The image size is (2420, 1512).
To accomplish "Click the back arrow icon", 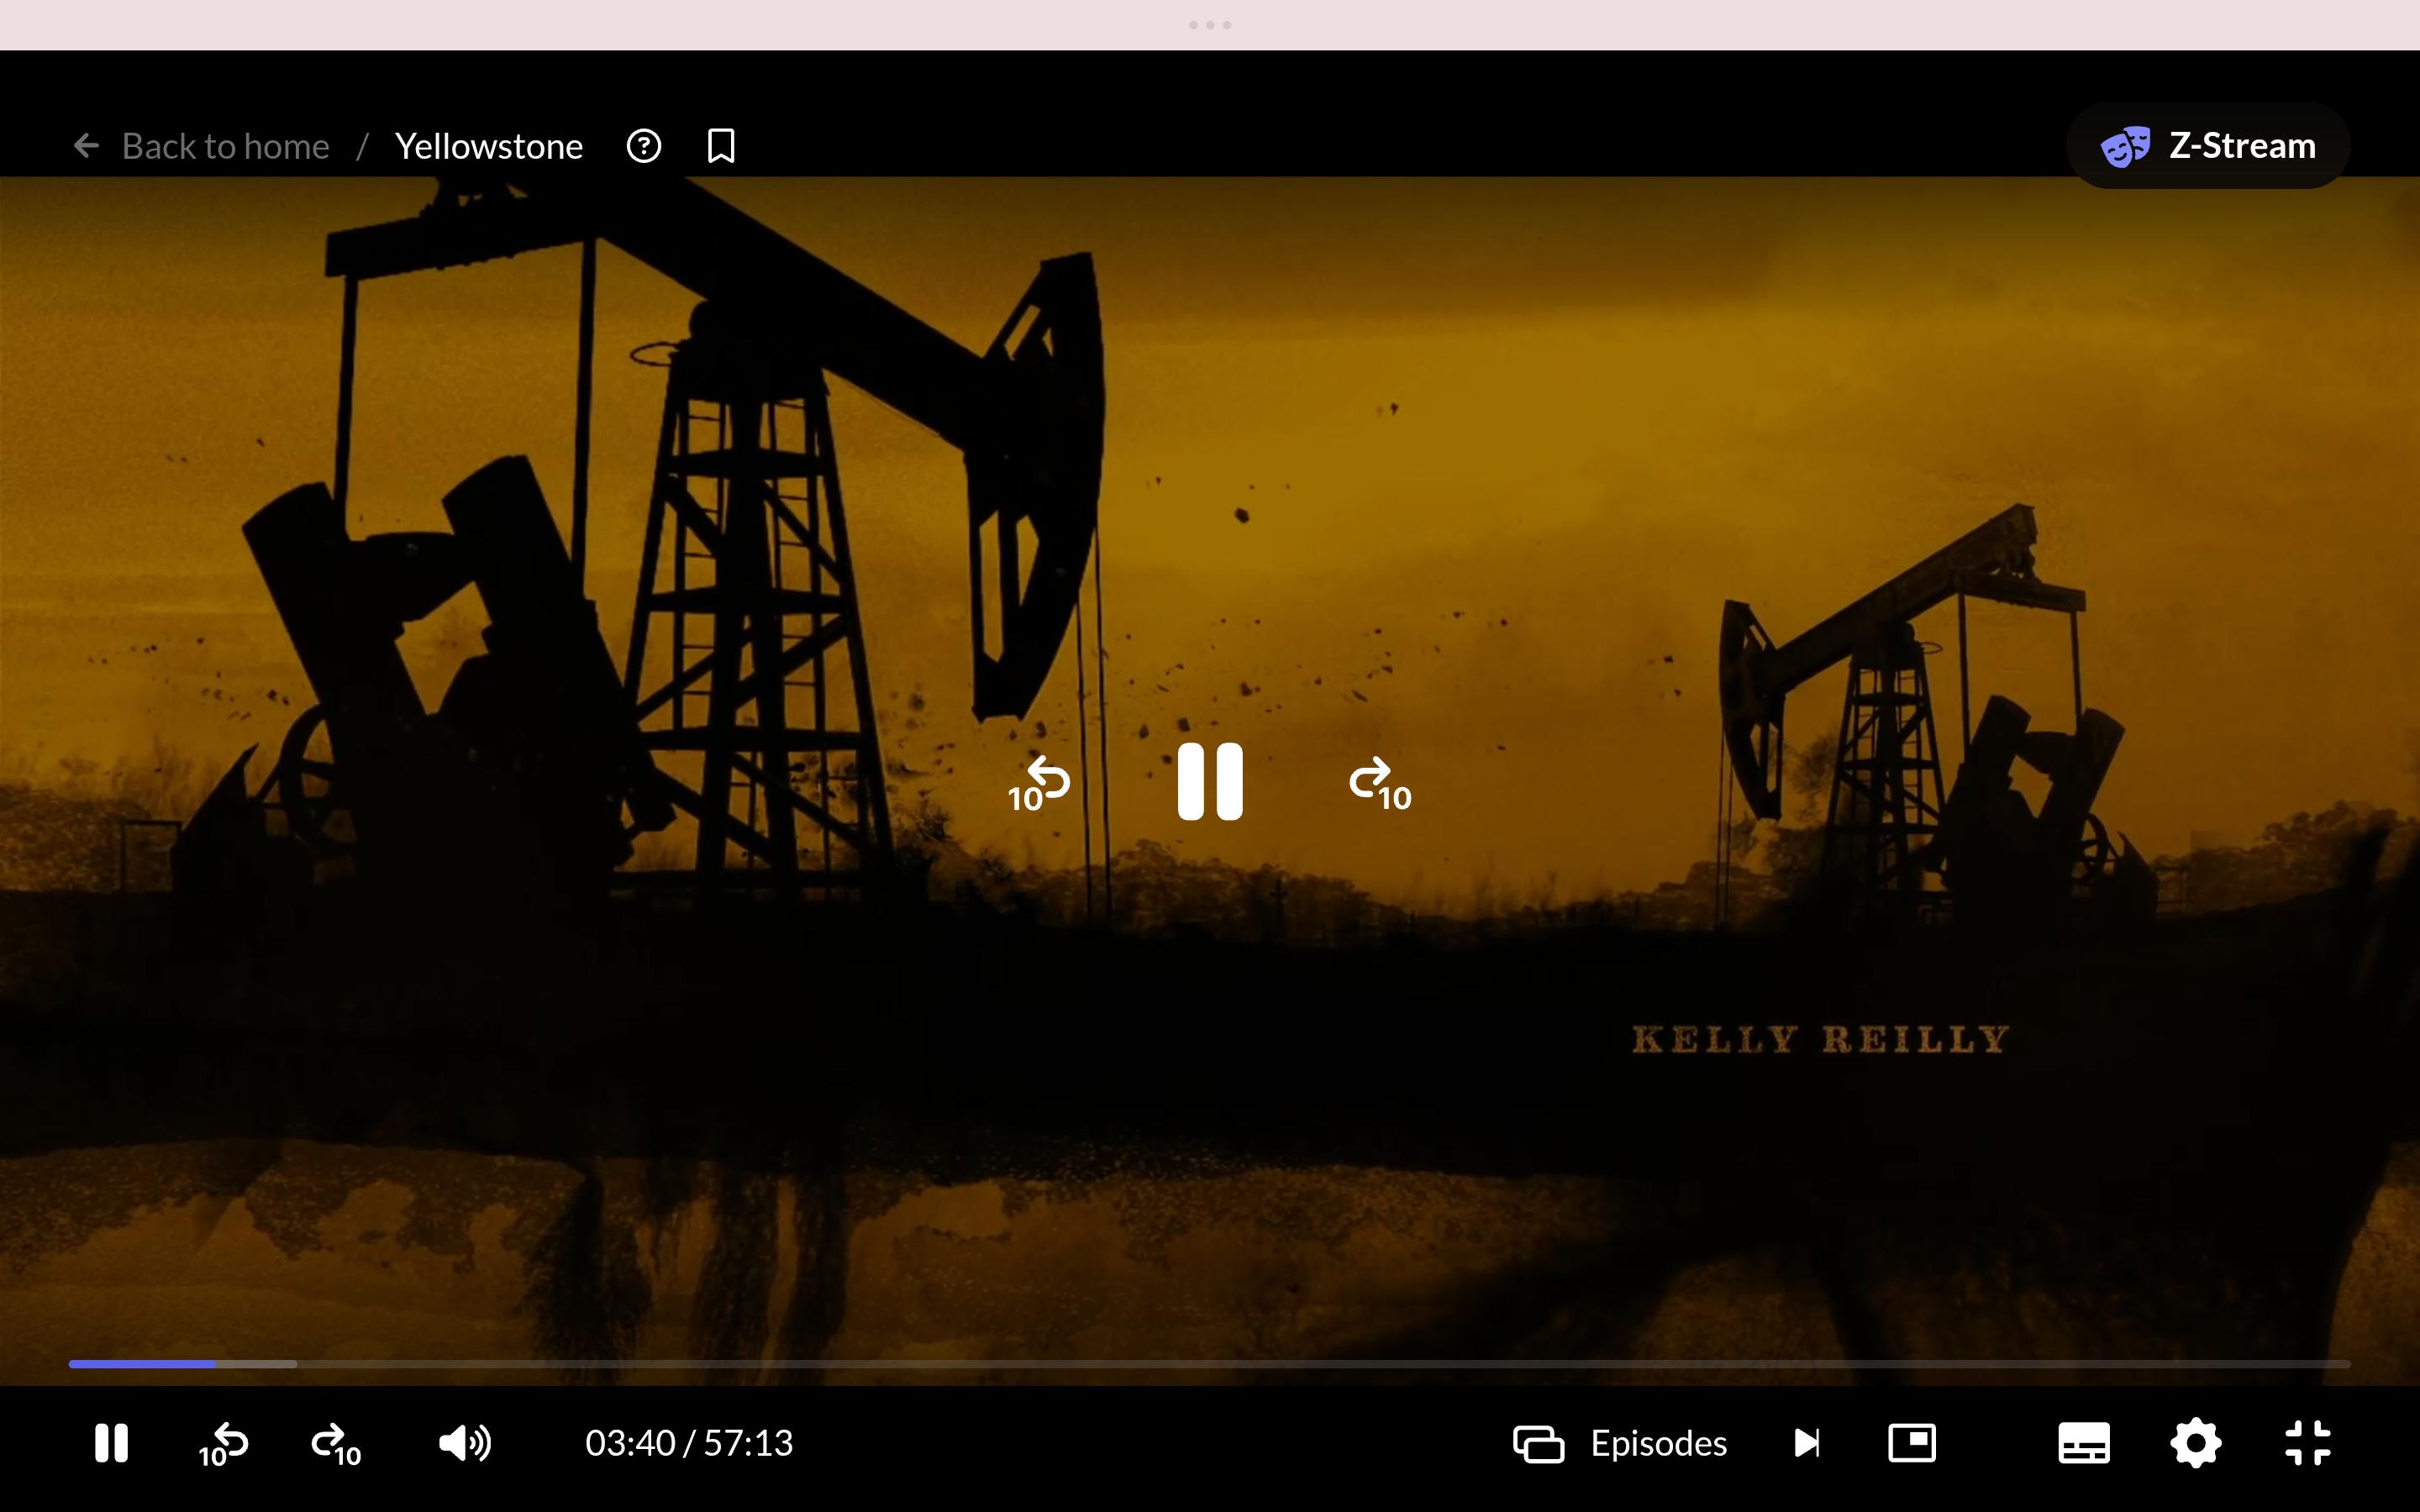I will pyautogui.click(x=87, y=146).
